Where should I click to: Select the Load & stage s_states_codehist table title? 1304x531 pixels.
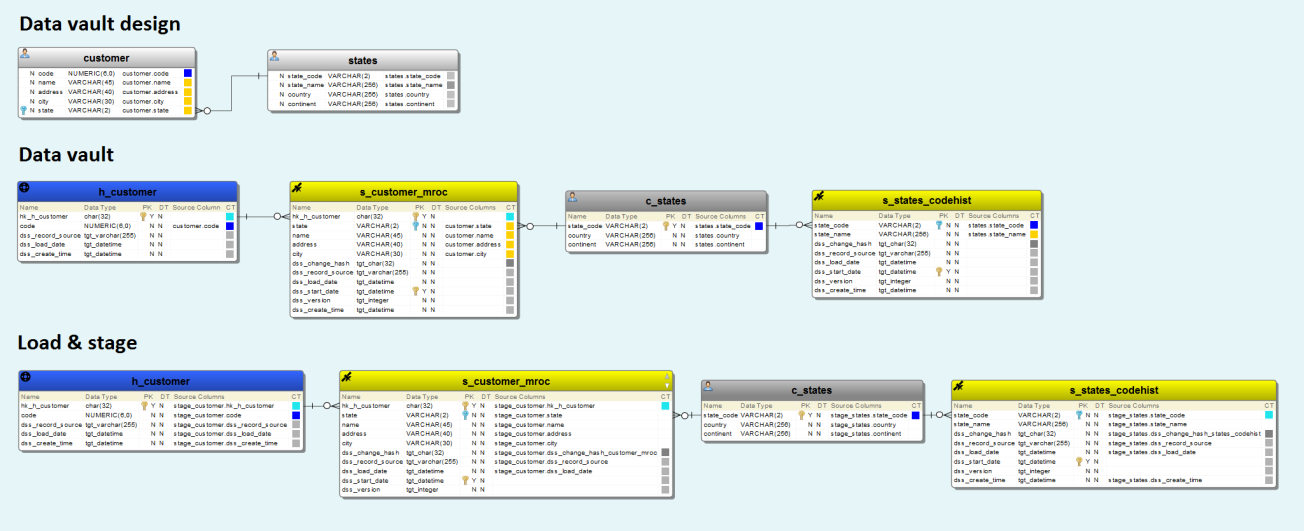pyautogui.click(x=1114, y=390)
